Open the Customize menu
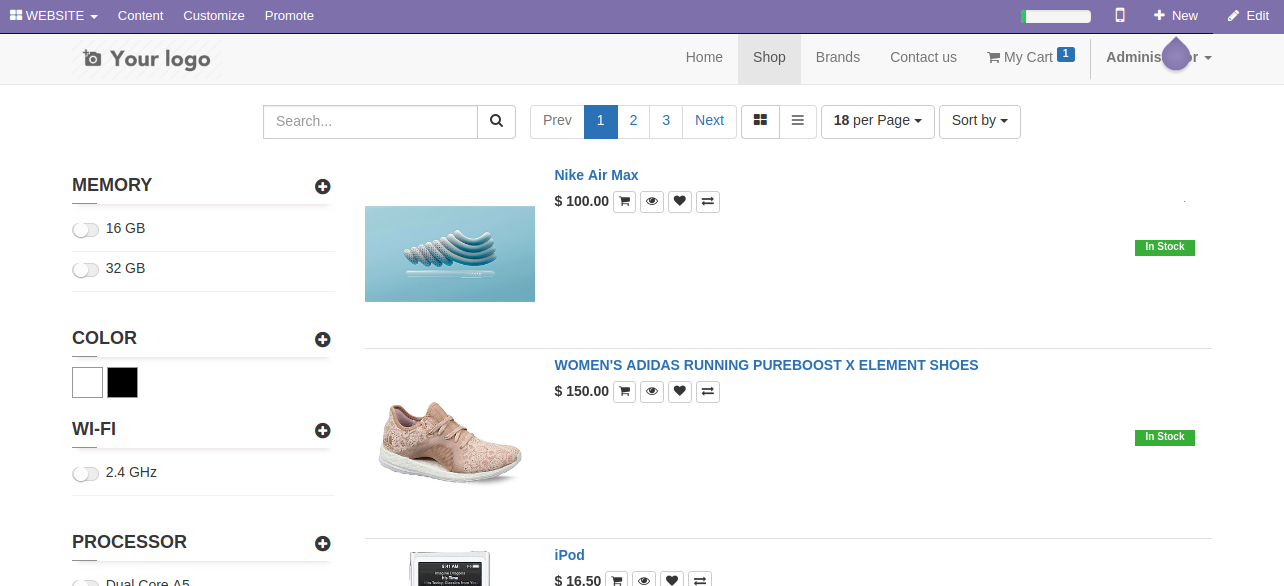The width and height of the screenshot is (1284, 586). tap(214, 16)
